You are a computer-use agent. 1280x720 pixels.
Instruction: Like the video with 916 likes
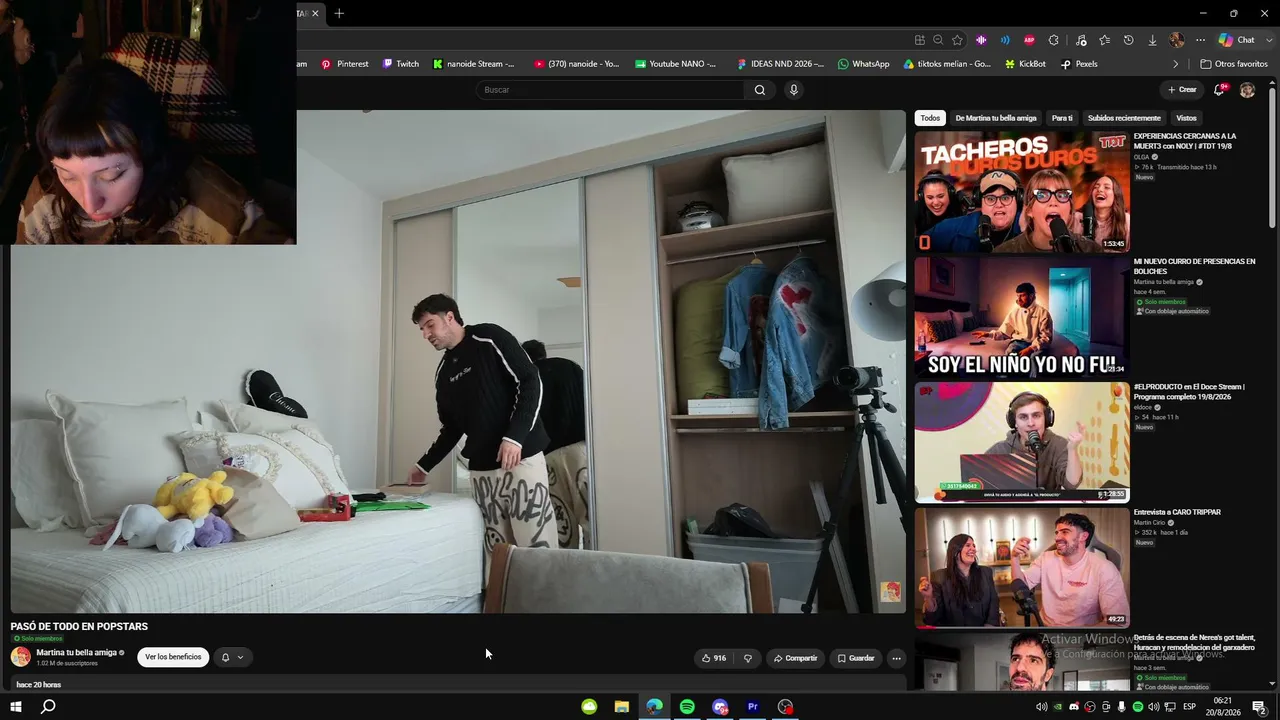(715, 658)
